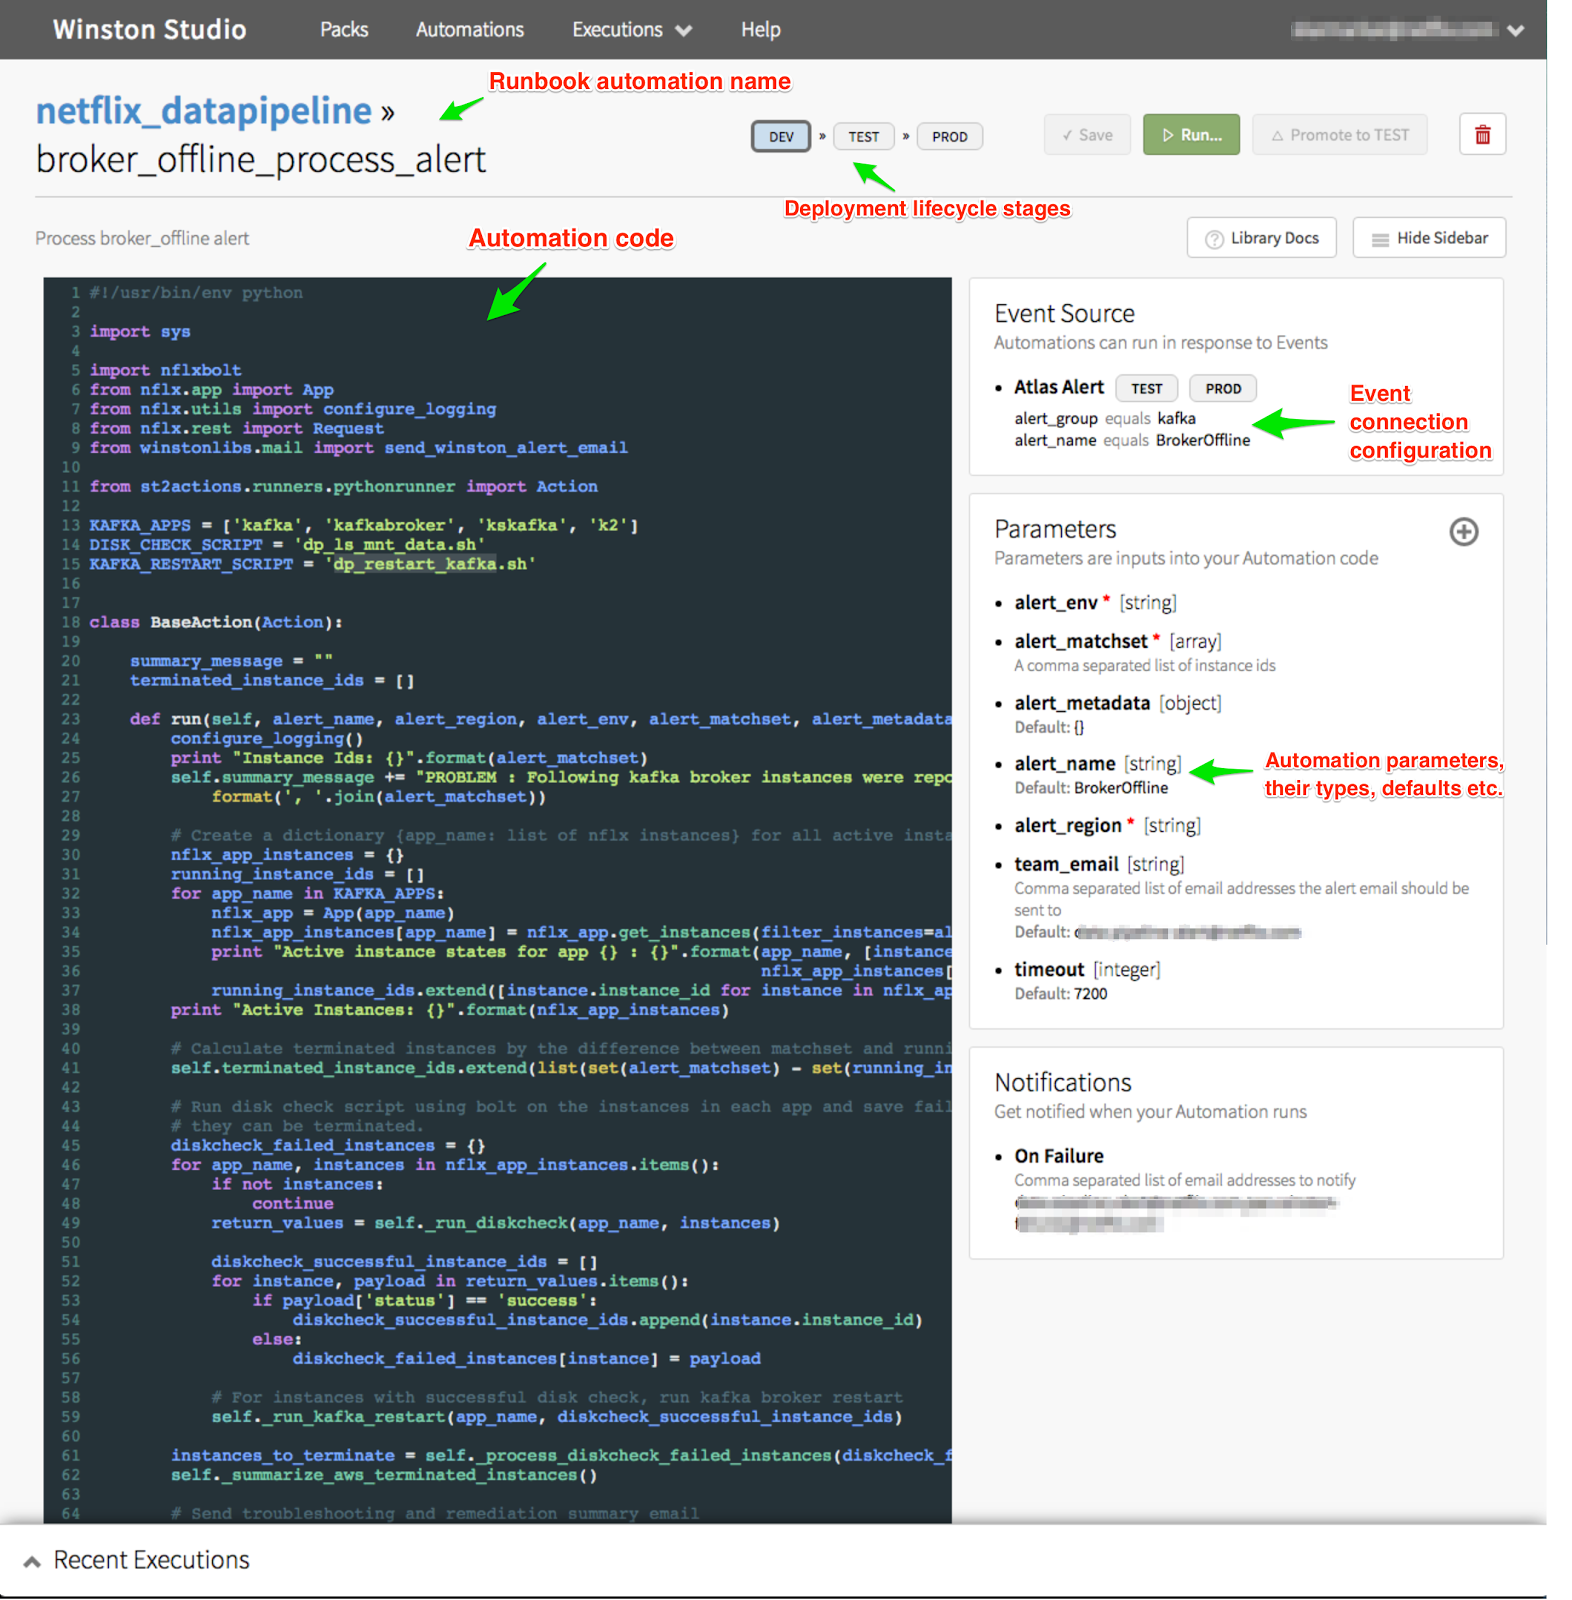The image size is (1572, 1600).
Task: Select the DEV lifecycle stage
Action: pyautogui.click(x=781, y=137)
